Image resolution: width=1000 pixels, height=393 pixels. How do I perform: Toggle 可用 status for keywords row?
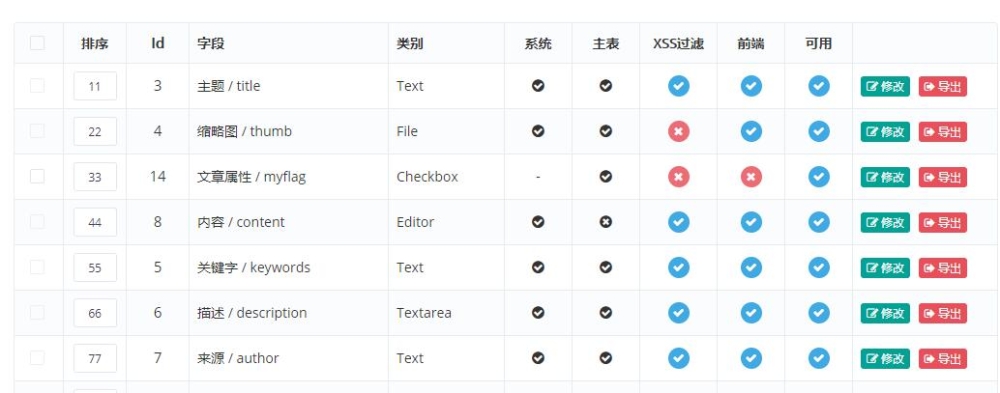pos(819,267)
